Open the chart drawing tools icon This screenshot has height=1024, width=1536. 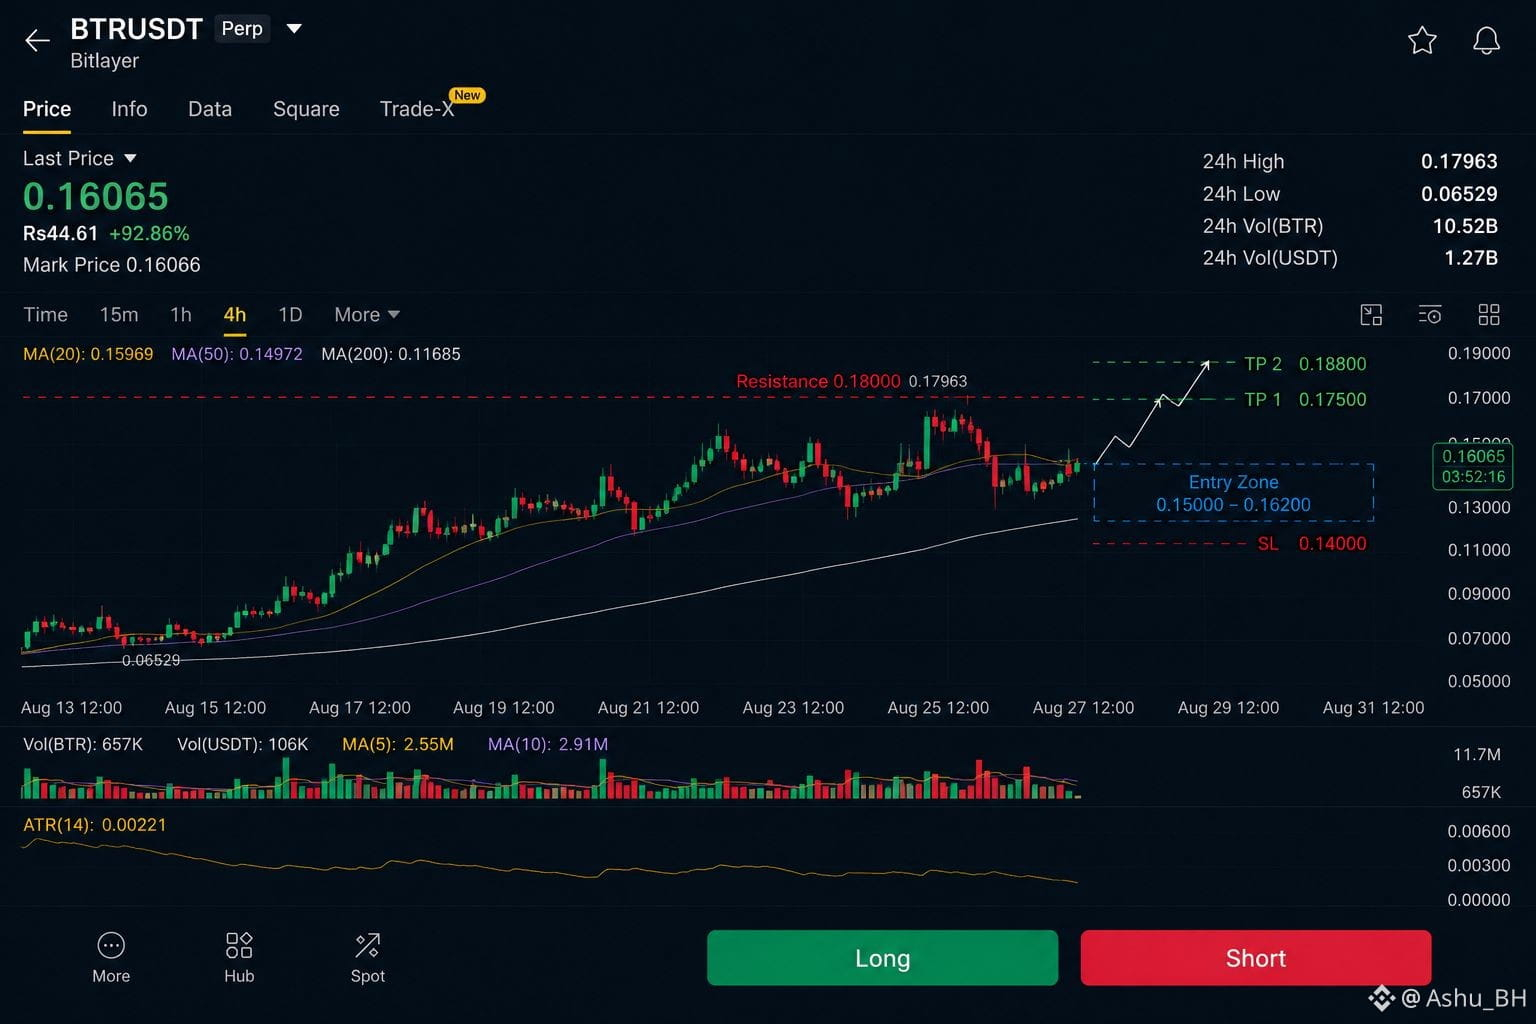point(1371,315)
